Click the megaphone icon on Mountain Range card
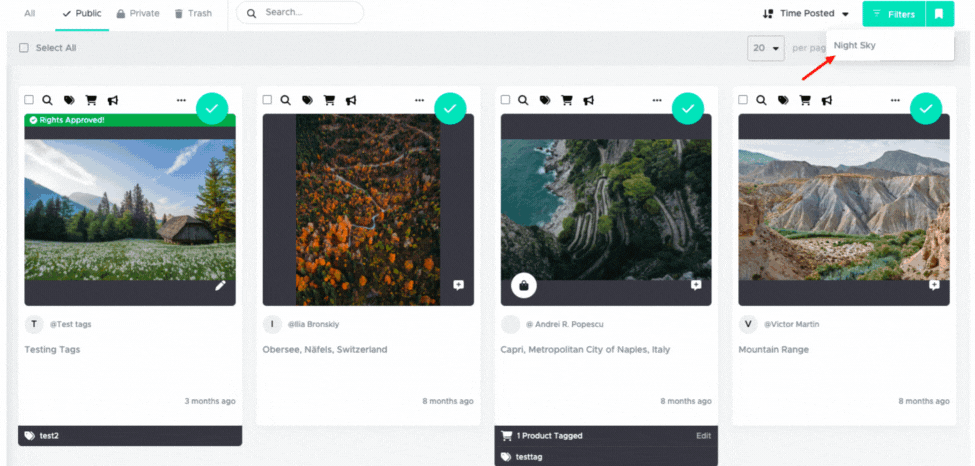The height and width of the screenshot is (466, 975). (826, 100)
